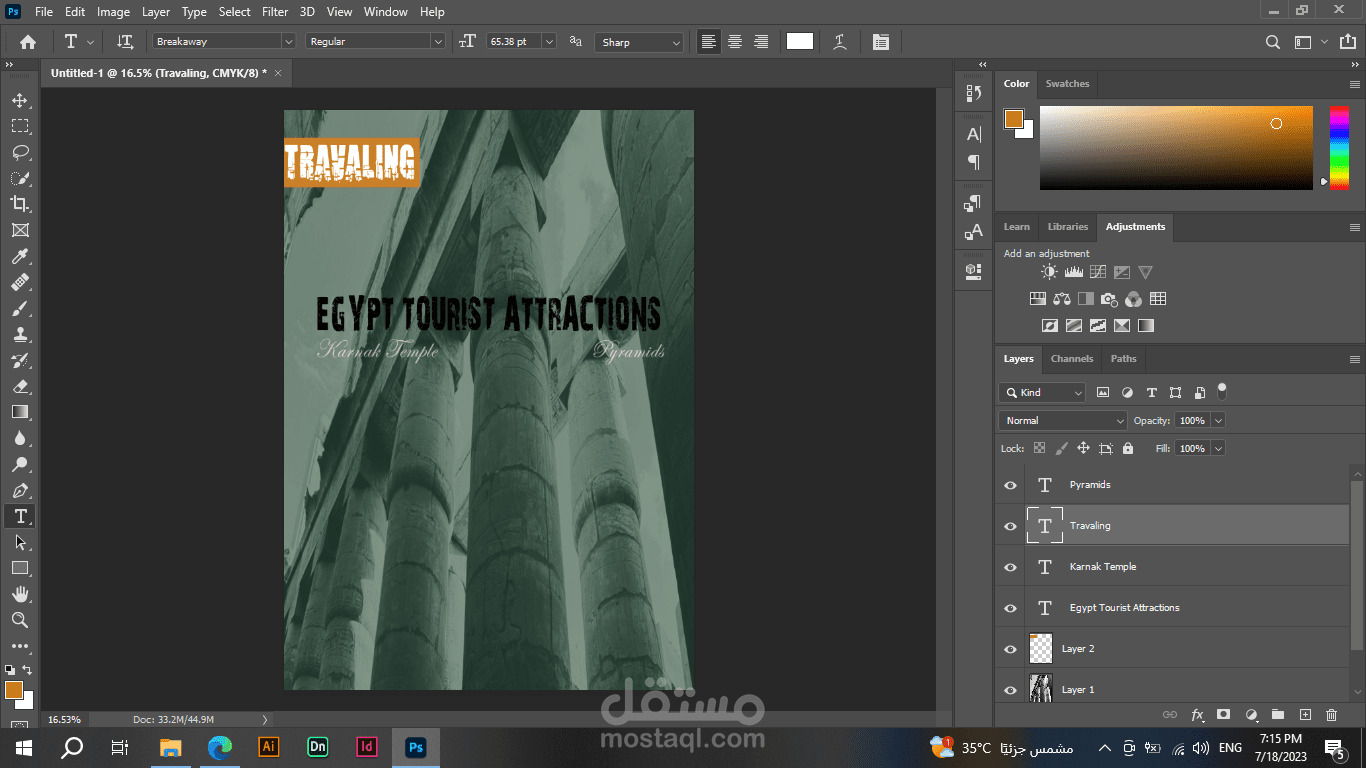Open the Image menu
The height and width of the screenshot is (768, 1366).
click(x=113, y=12)
